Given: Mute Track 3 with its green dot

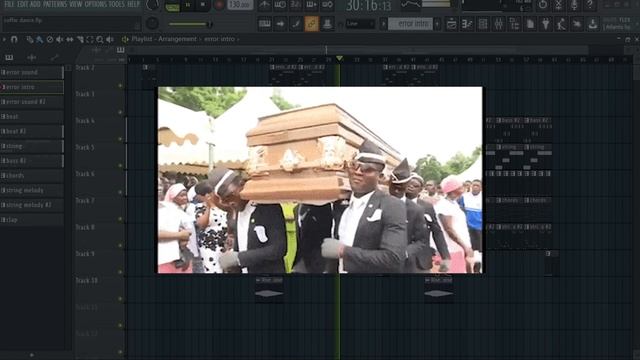Looking at the screenshot, I should [120, 112].
